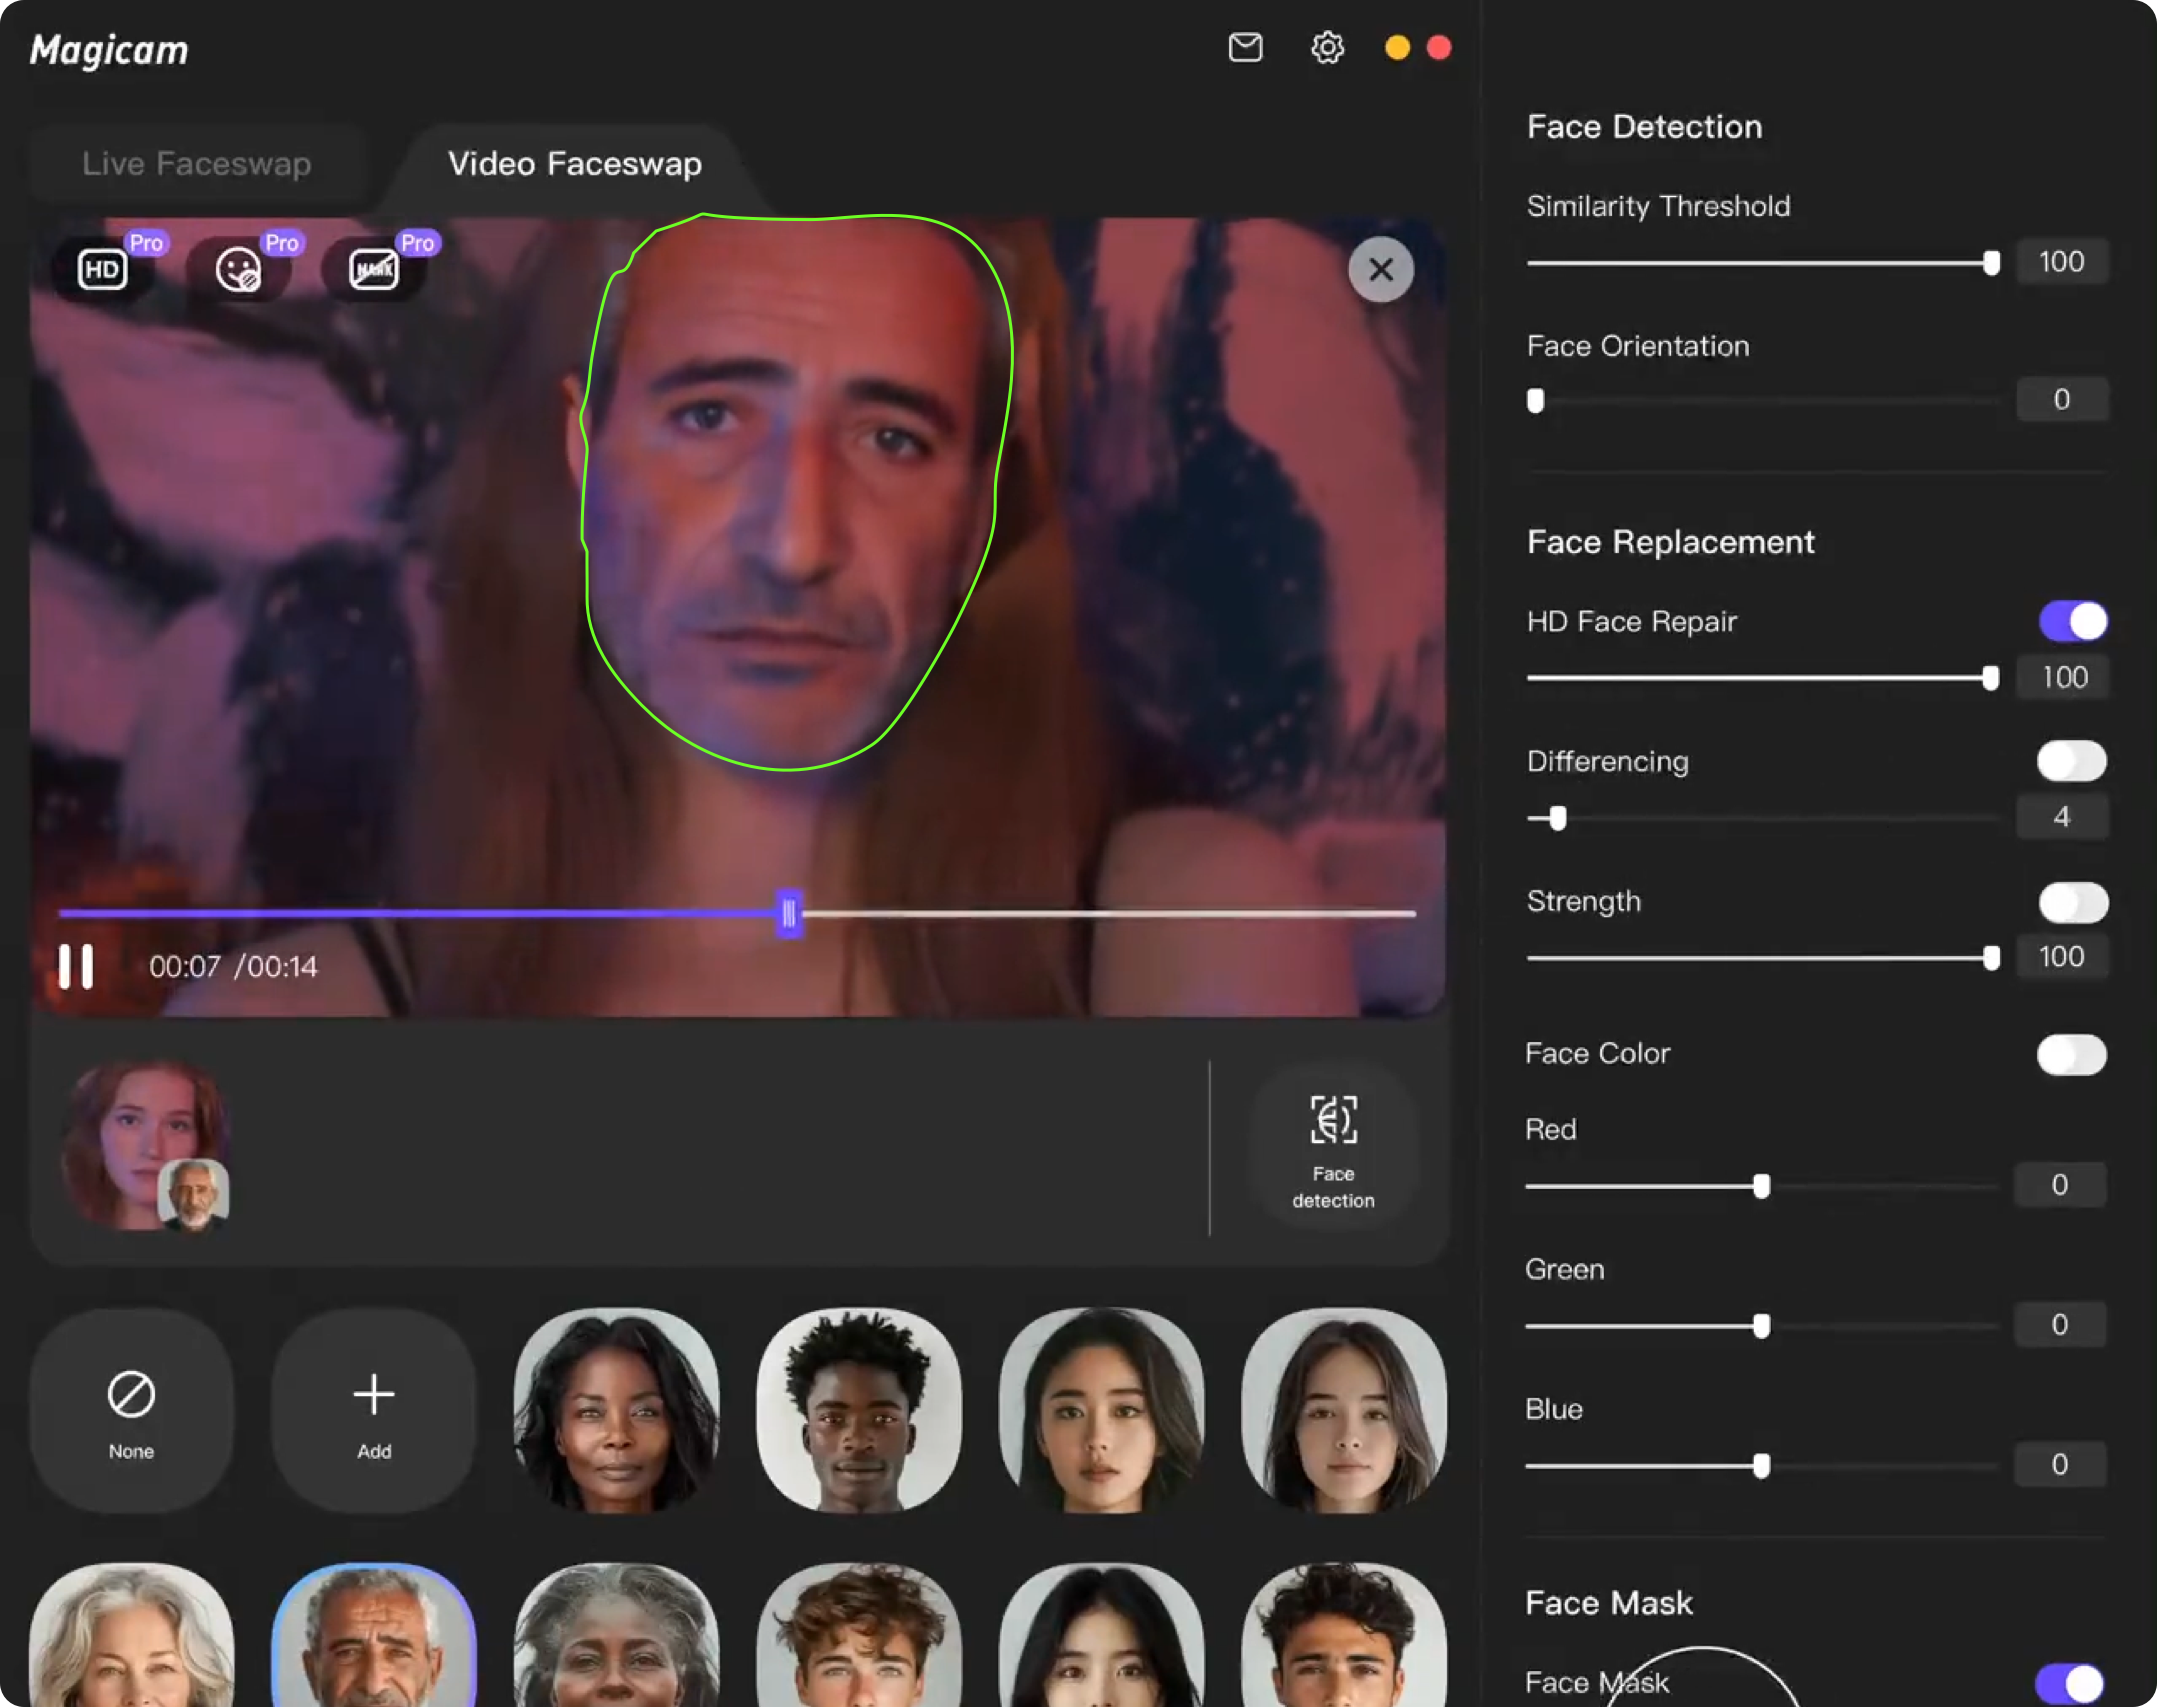Image resolution: width=2157 pixels, height=1707 pixels.
Task: Select the Video Faceswap tab
Action: tap(575, 163)
